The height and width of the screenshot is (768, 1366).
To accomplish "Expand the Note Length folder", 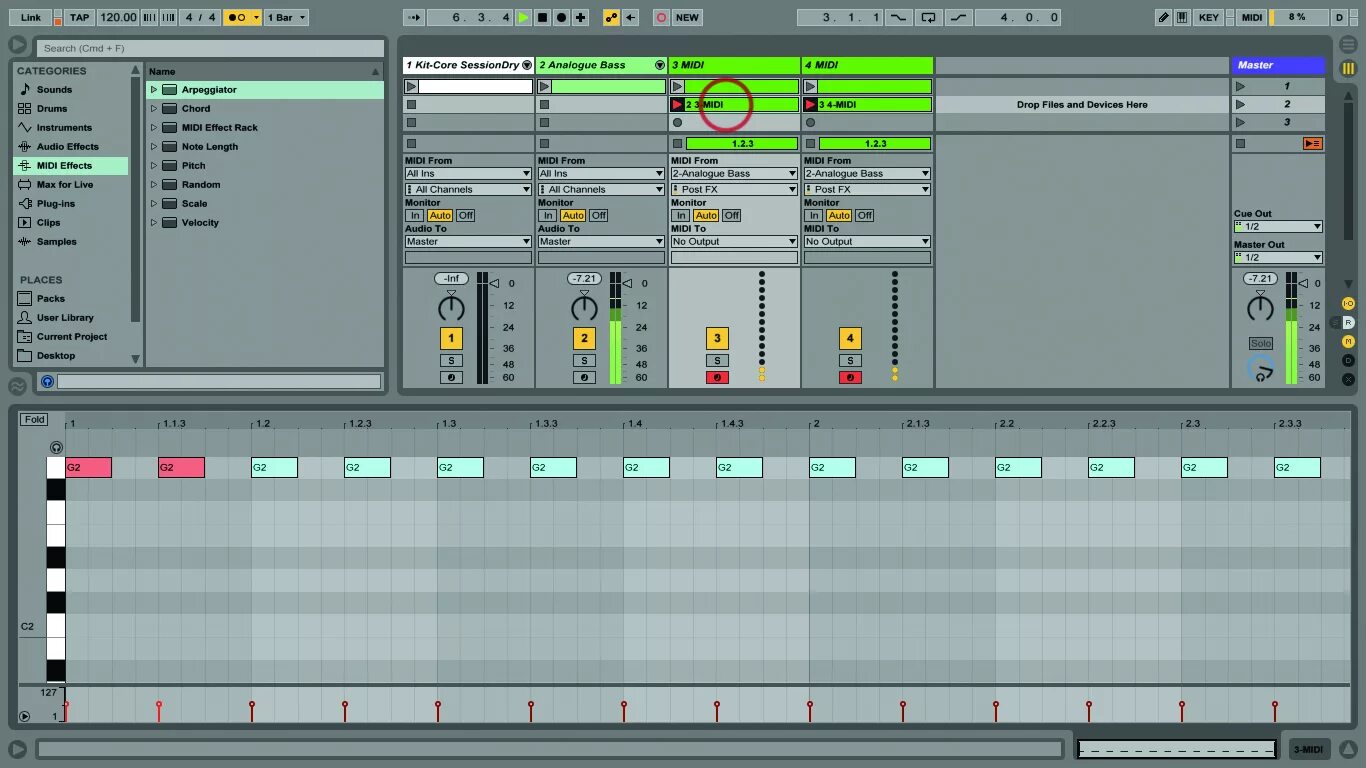I will 154,146.
